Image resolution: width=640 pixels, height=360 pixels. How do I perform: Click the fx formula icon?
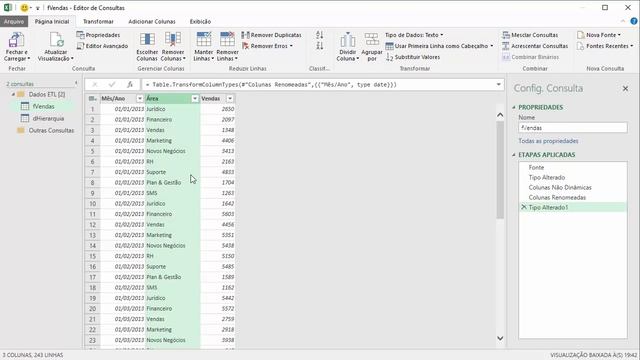tap(130, 84)
